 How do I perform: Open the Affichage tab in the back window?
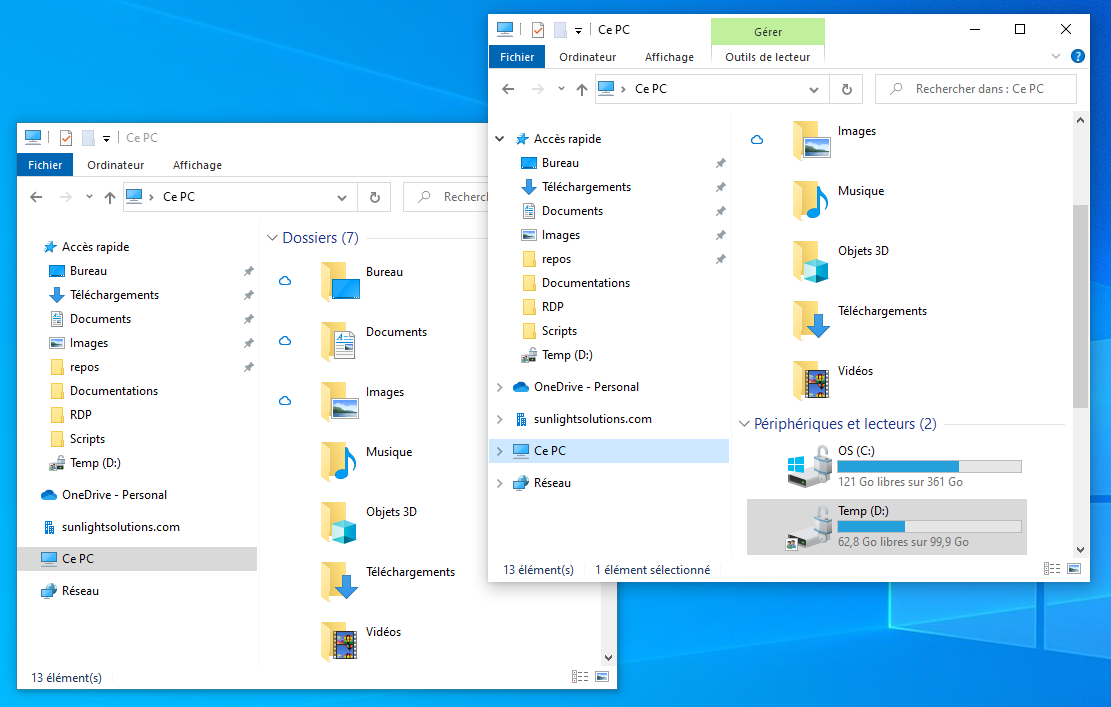point(197,165)
